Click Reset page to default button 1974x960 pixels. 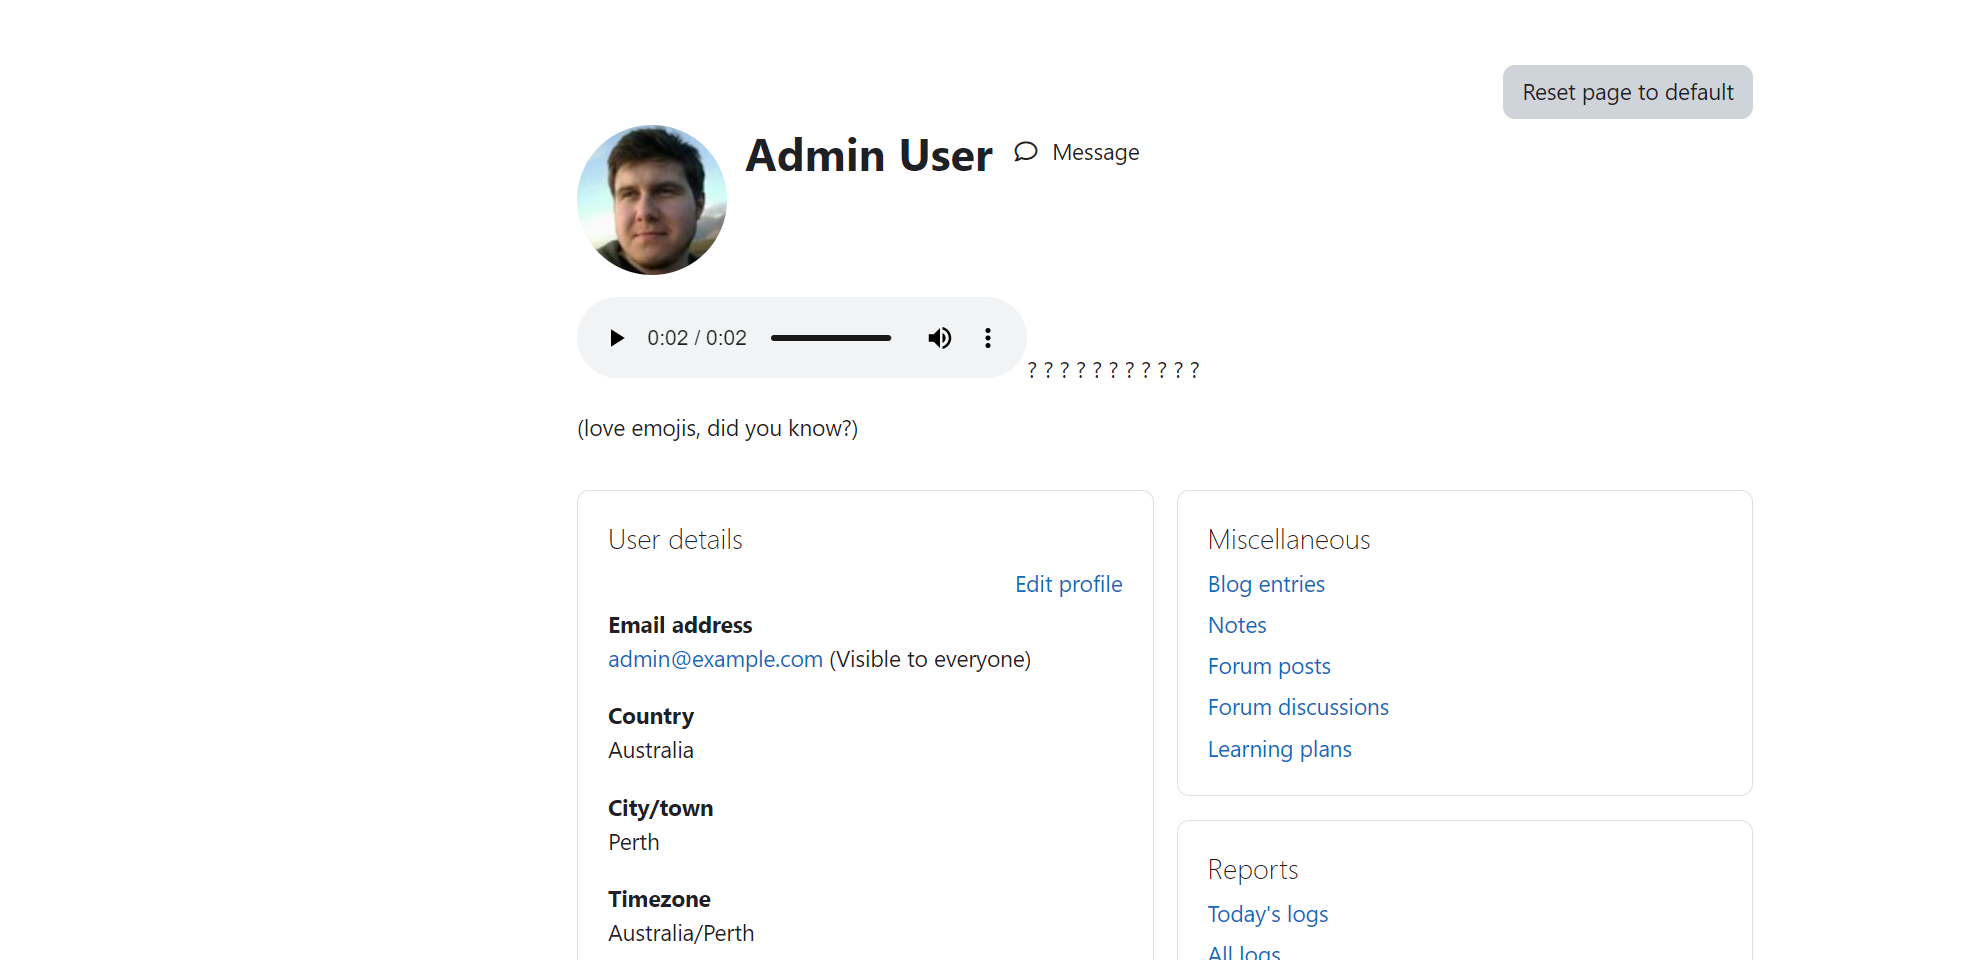pos(1627,92)
